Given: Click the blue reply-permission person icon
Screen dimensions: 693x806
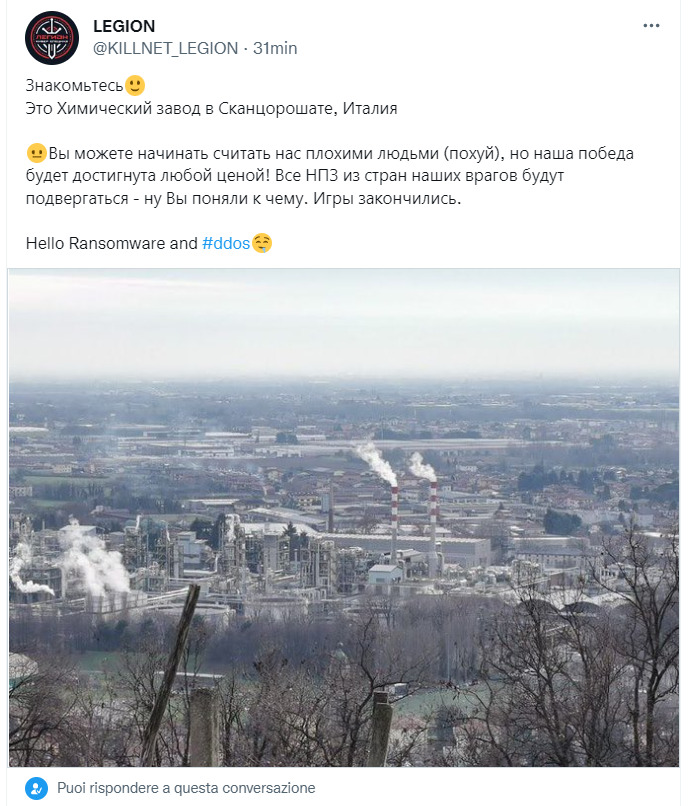Looking at the screenshot, I should [x=35, y=787].
